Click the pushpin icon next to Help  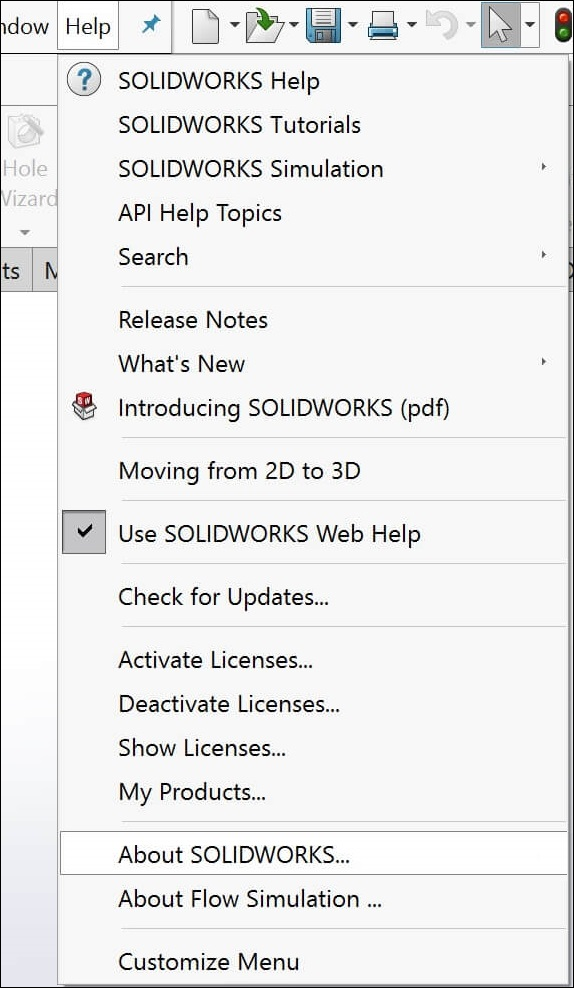[x=151, y=25]
